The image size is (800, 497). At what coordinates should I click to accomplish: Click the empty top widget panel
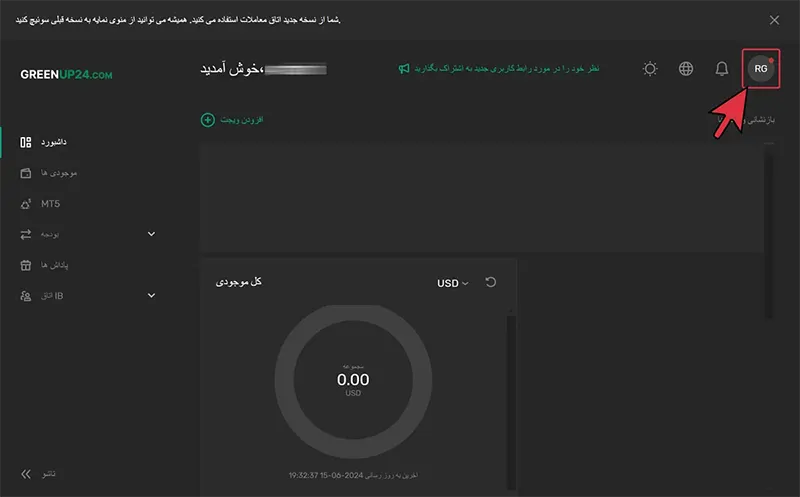(x=482, y=198)
